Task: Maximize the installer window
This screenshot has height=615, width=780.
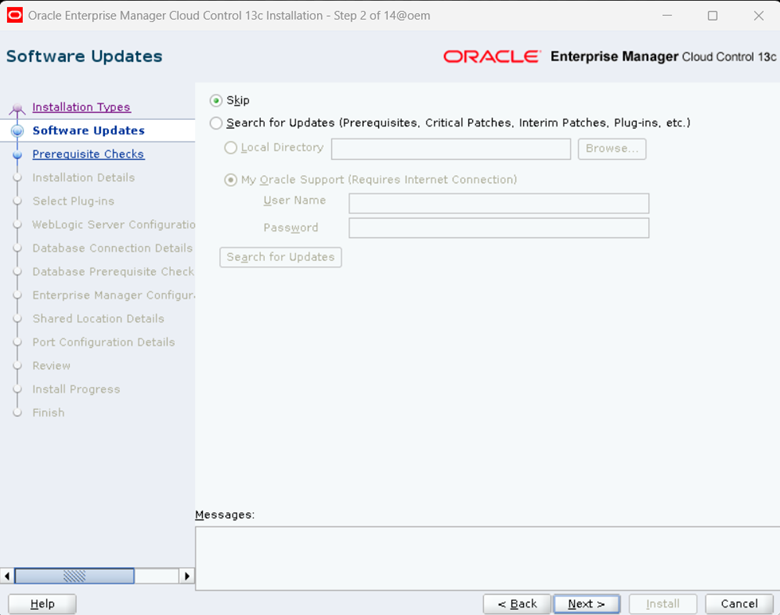Action: (712, 16)
